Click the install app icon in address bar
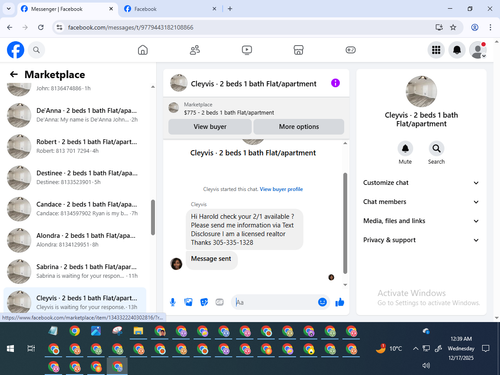The image size is (500, 375). coord(439,27)
